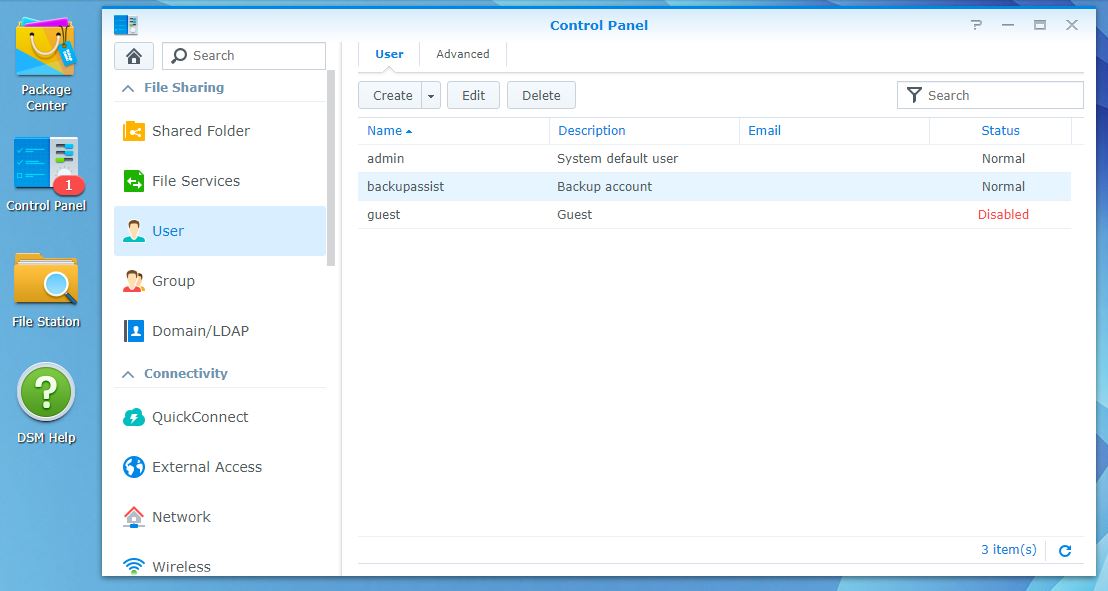Image resolution: width=1108 pixels, height=591 pixels.
Task: Click the 'Backup account' description
Action: 604,187
